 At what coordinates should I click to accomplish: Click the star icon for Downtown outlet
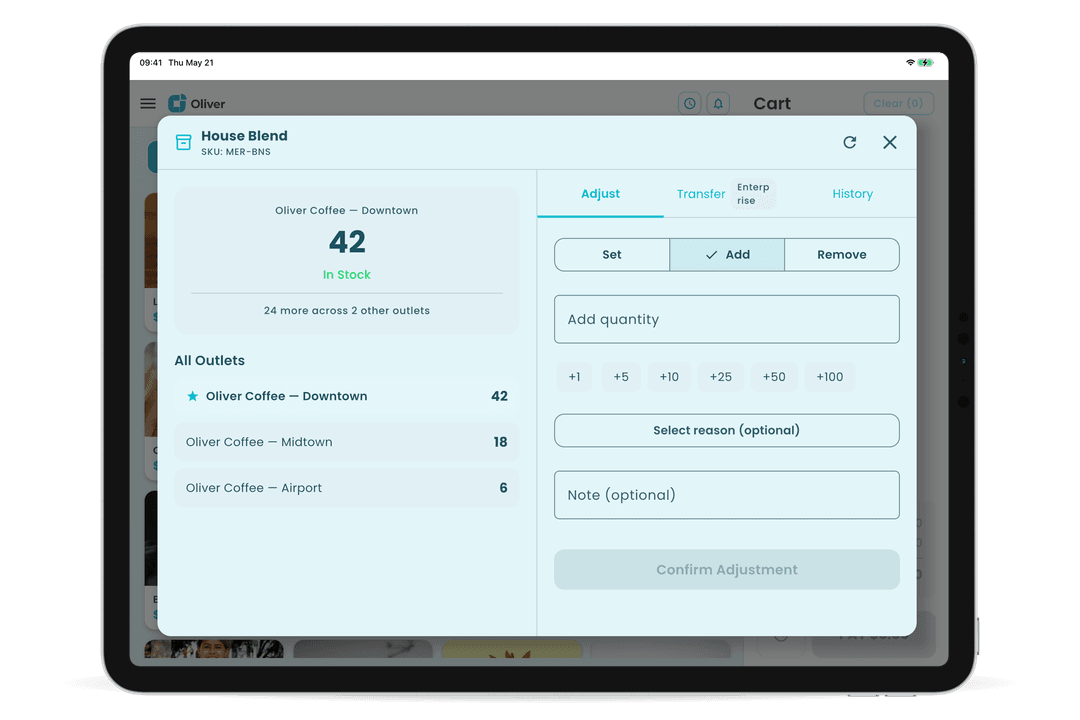coord(193,396)
